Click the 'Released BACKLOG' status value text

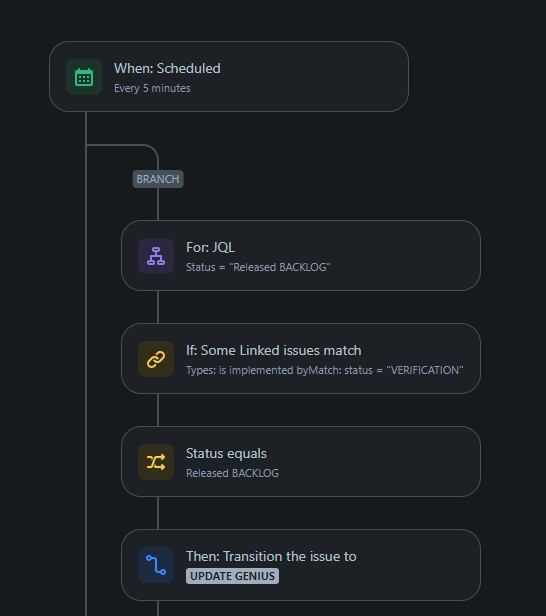click(x=232, y=473)
